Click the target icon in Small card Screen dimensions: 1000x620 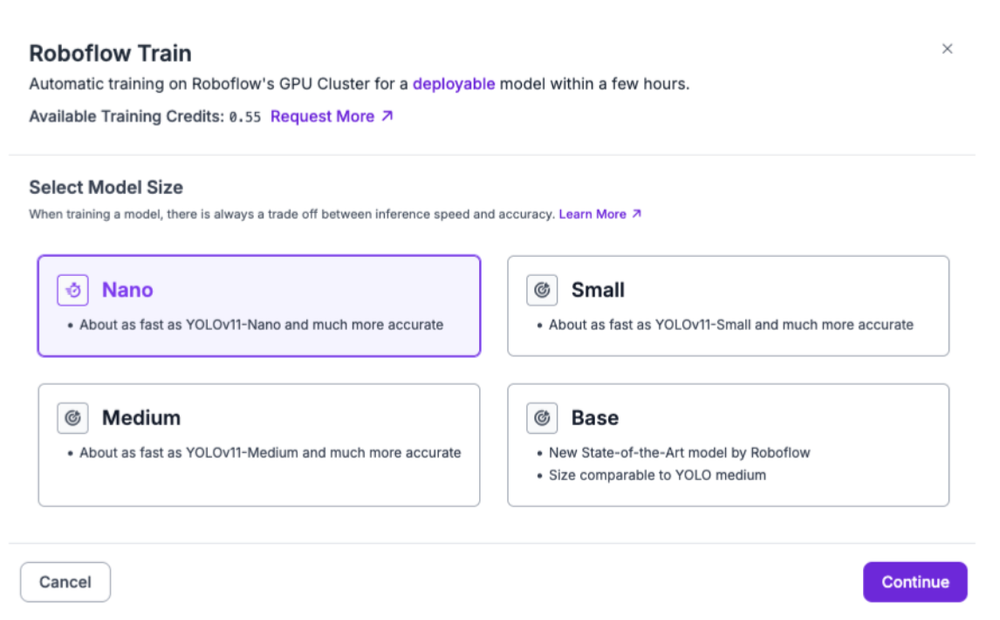[542, 290]
